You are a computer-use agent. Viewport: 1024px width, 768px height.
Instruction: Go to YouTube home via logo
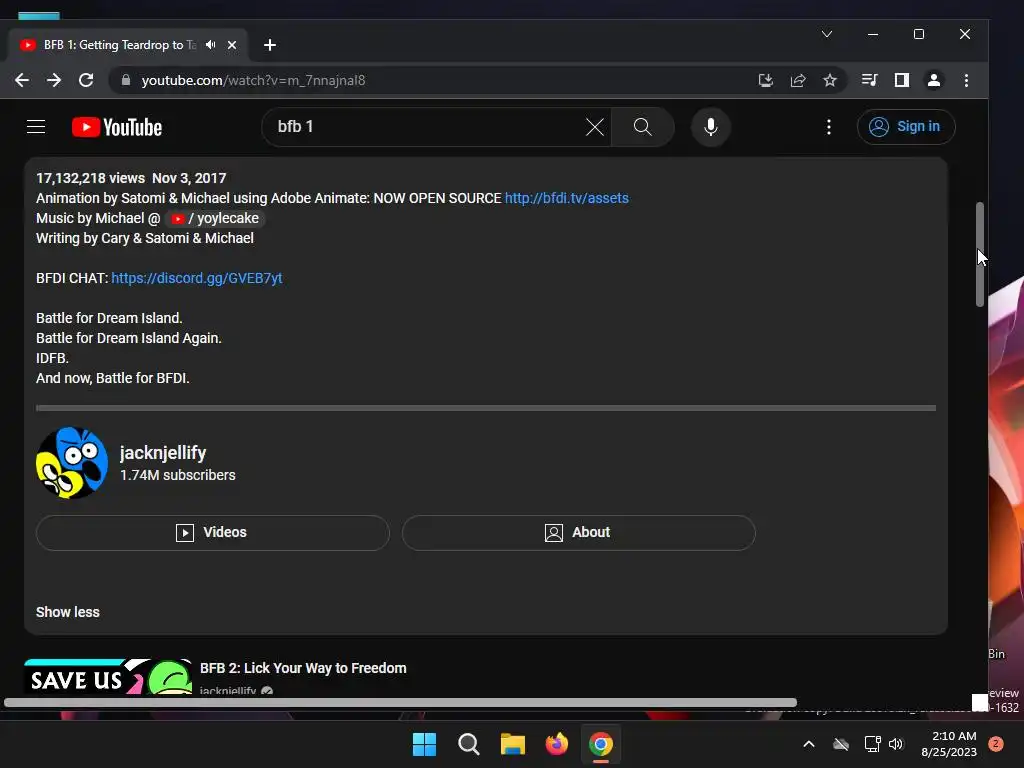coord(117,127)
